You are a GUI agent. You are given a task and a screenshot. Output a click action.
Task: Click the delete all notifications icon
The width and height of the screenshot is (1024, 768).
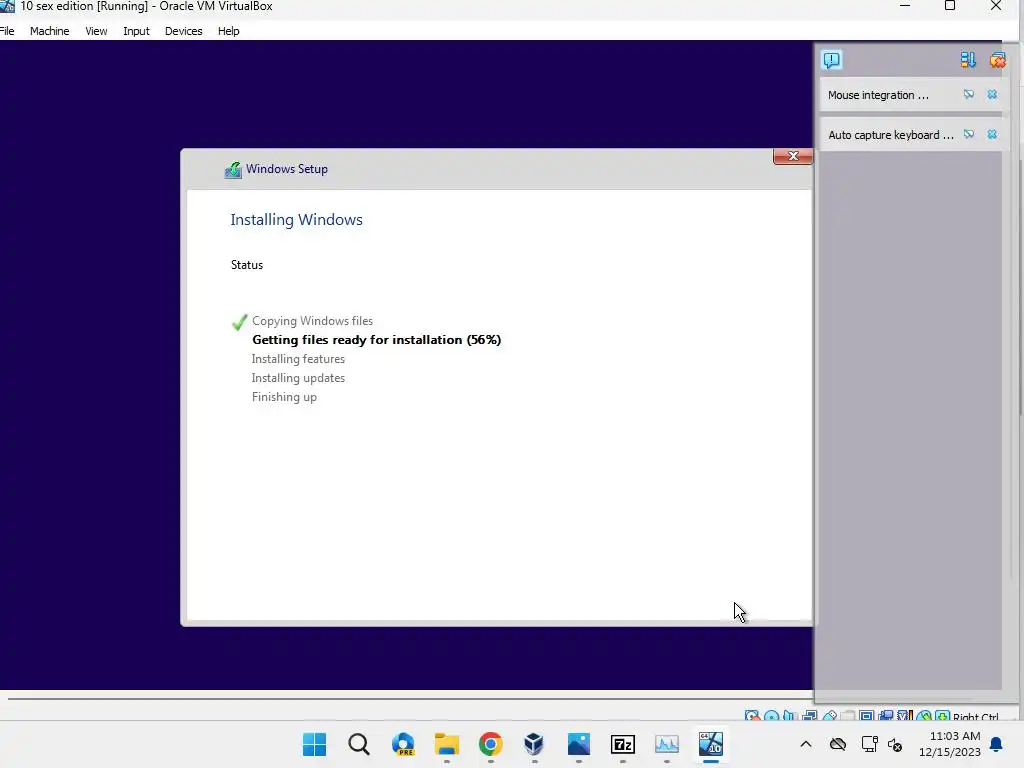point(998,60)
